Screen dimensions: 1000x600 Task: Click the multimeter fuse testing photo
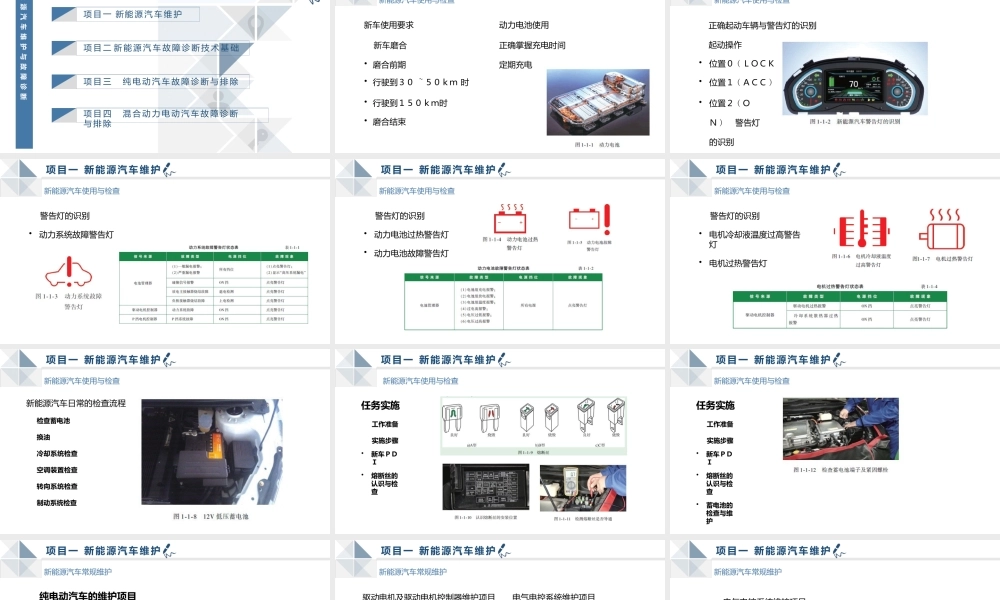(x=583, y=488)
